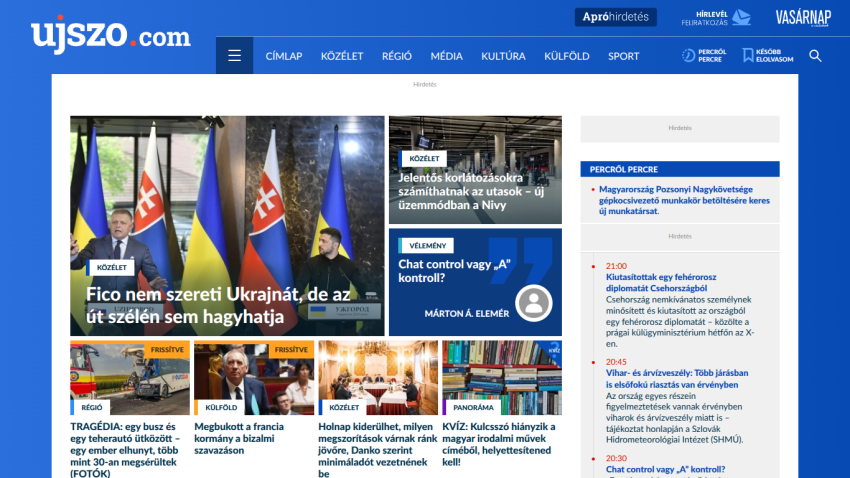Image resolution: width=850 pixels, height=478 pixels.
Task: Navigate to Kultúra section
Action: coord(503,56)
